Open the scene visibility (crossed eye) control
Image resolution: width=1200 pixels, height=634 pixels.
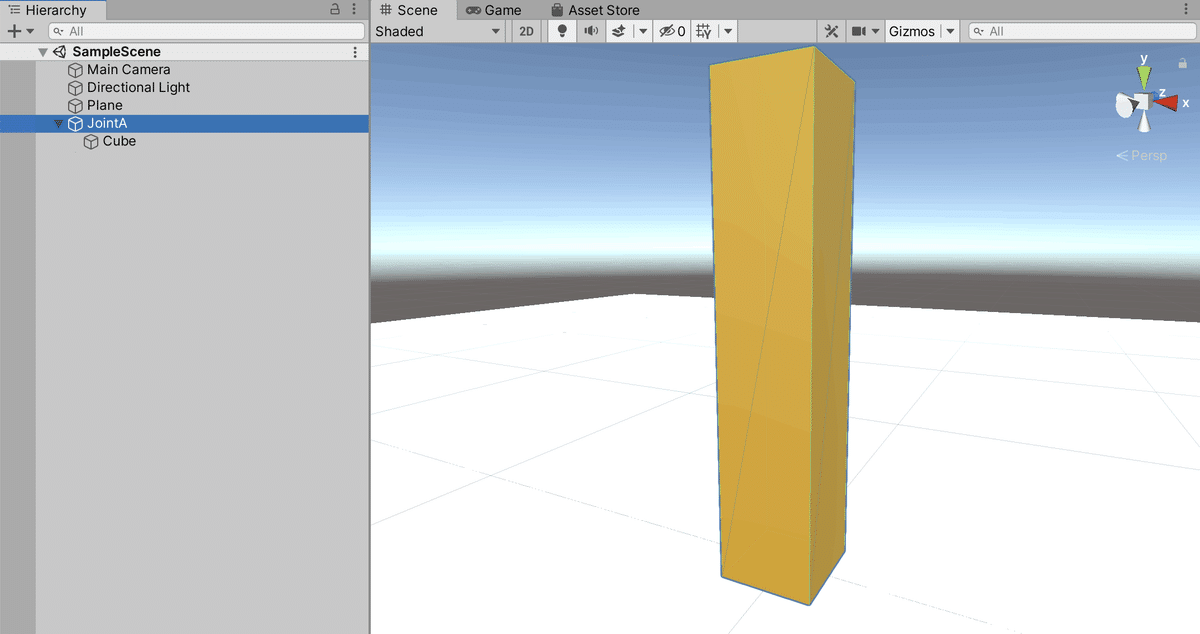(666, 31)
